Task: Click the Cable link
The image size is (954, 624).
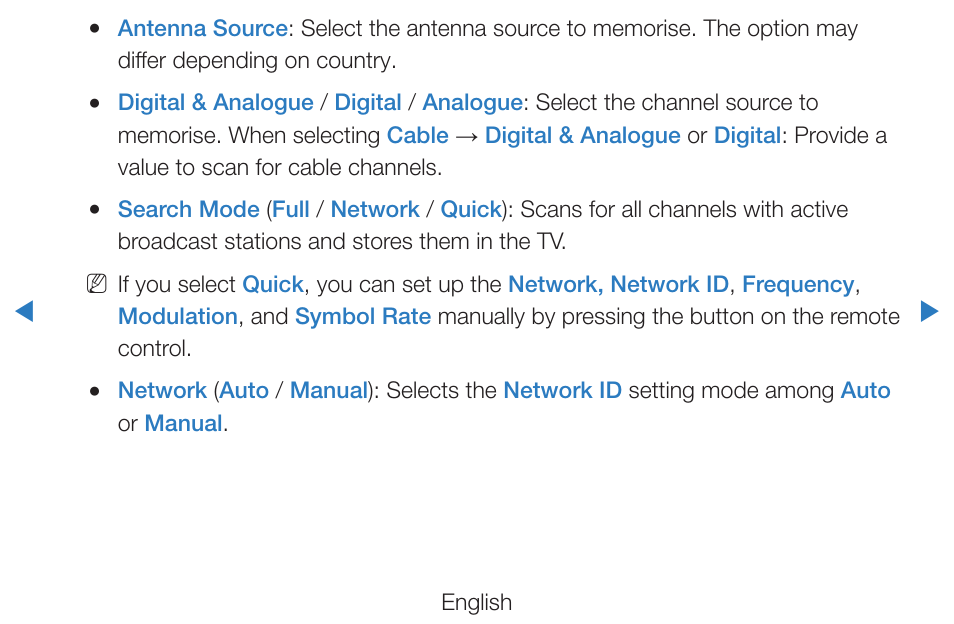Action: 417,135
